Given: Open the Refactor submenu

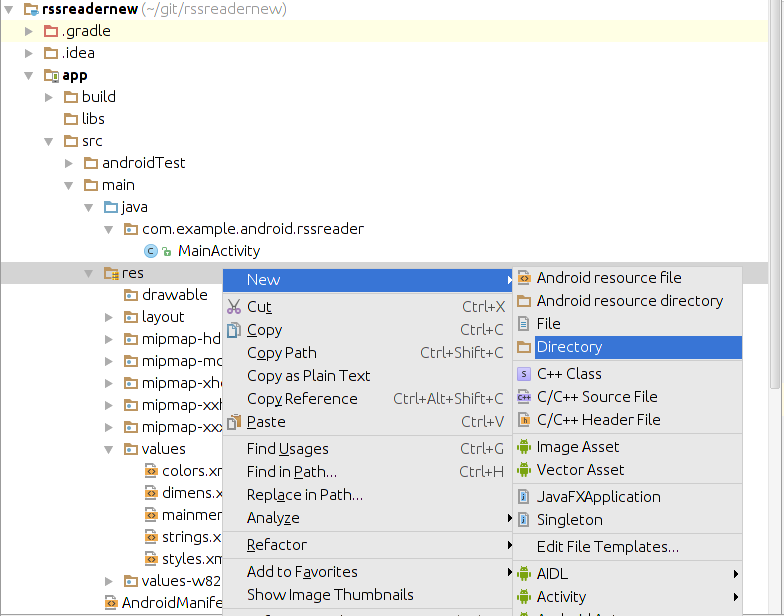Looking at the screenshot, I should click(x=367, y=545).
